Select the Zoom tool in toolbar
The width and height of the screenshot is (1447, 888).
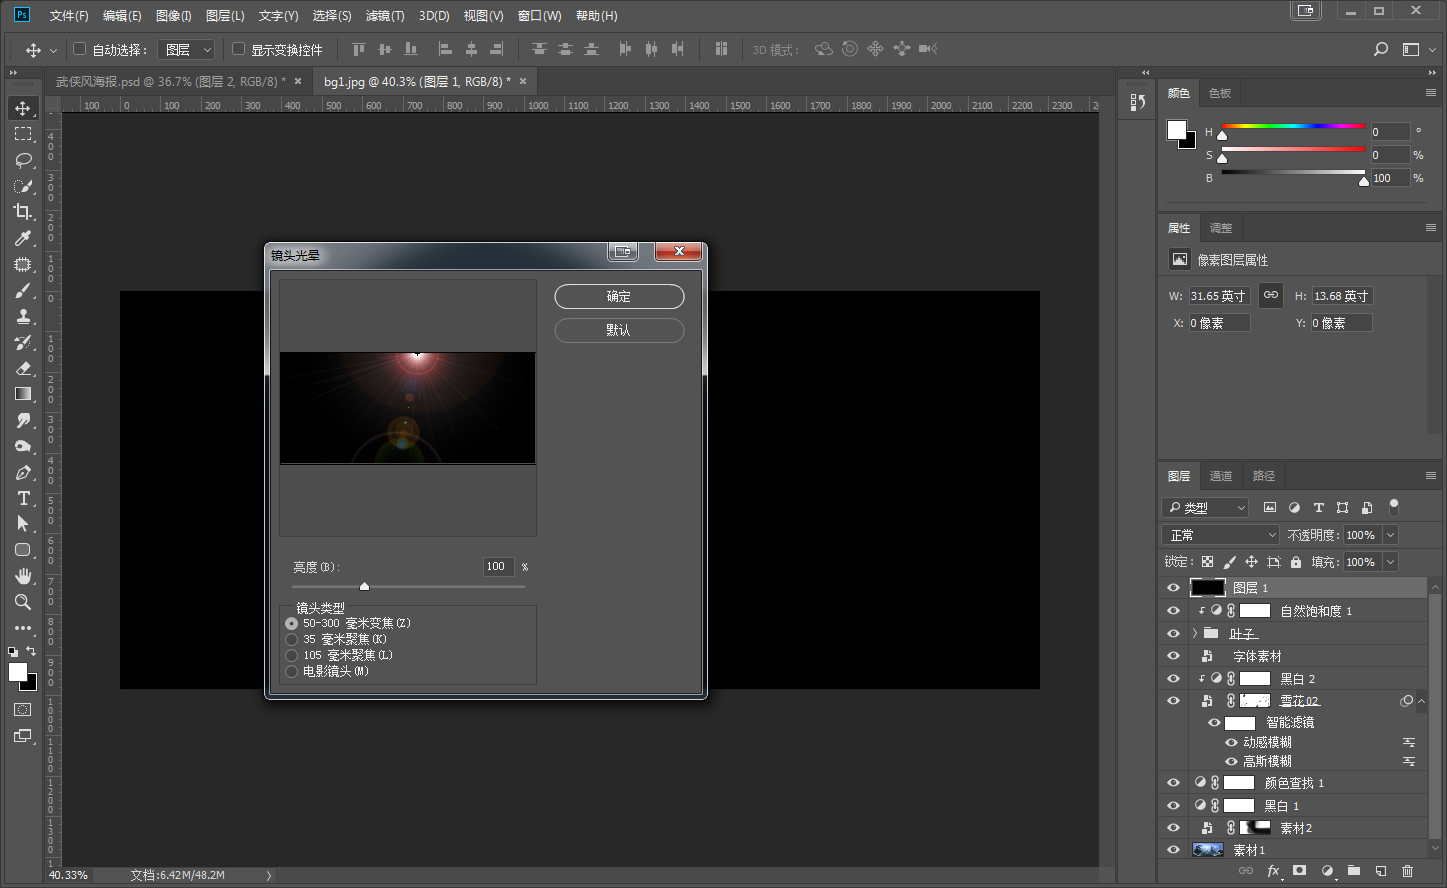click(23, 602)
